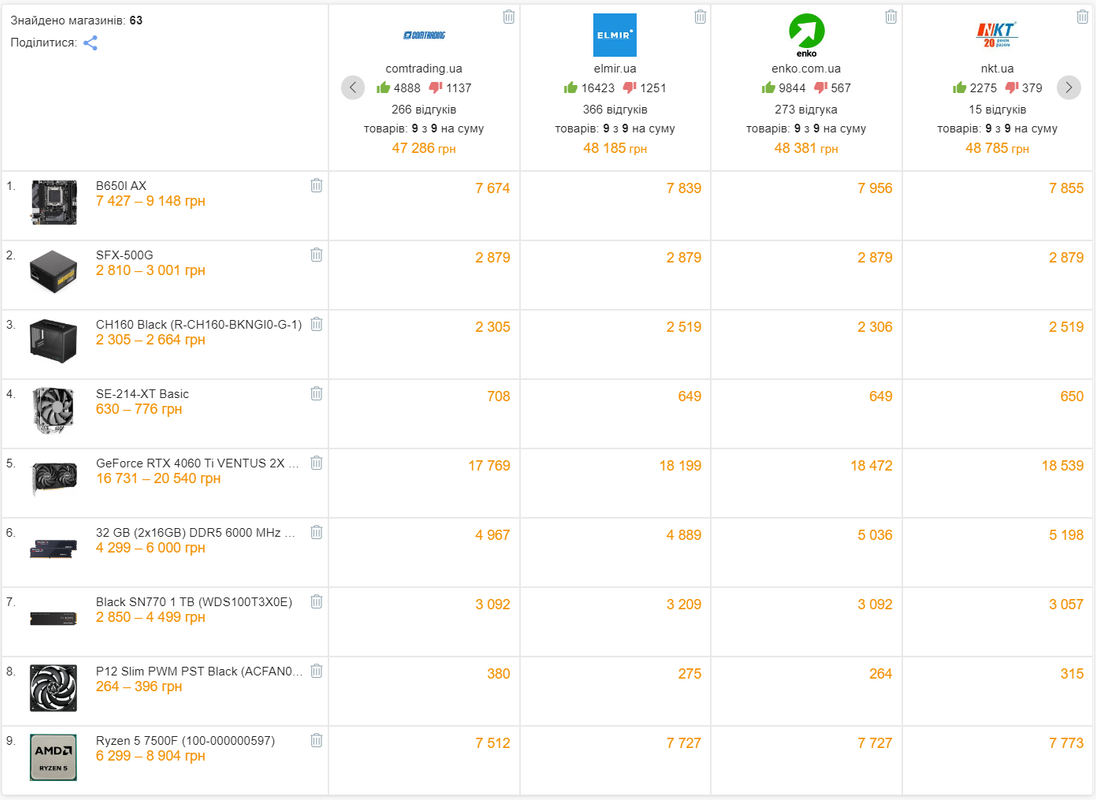Viewport: 1096px width, 800px height.
Task: Click elmir.ua's 18 199 price for RTX 4060 Ti
Action: click(680, 465)
